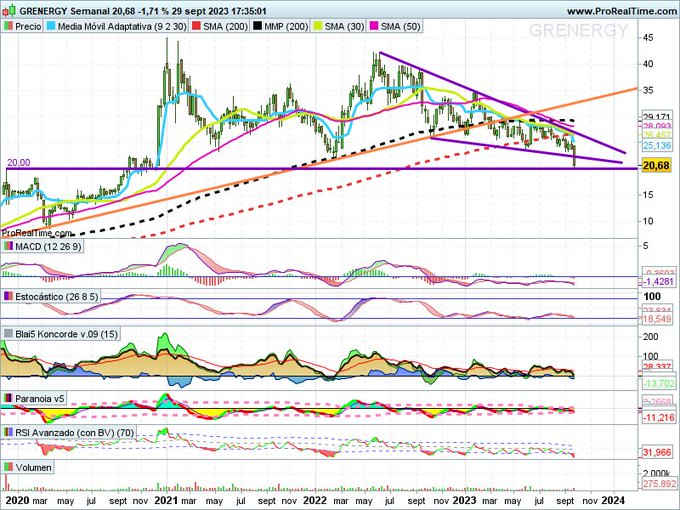Image resolution: width=680 pixels, height=510 pixels.
Task: Click the yellow SMA (30) swatch
Action: pyautogui.click(x=318, y=26)
